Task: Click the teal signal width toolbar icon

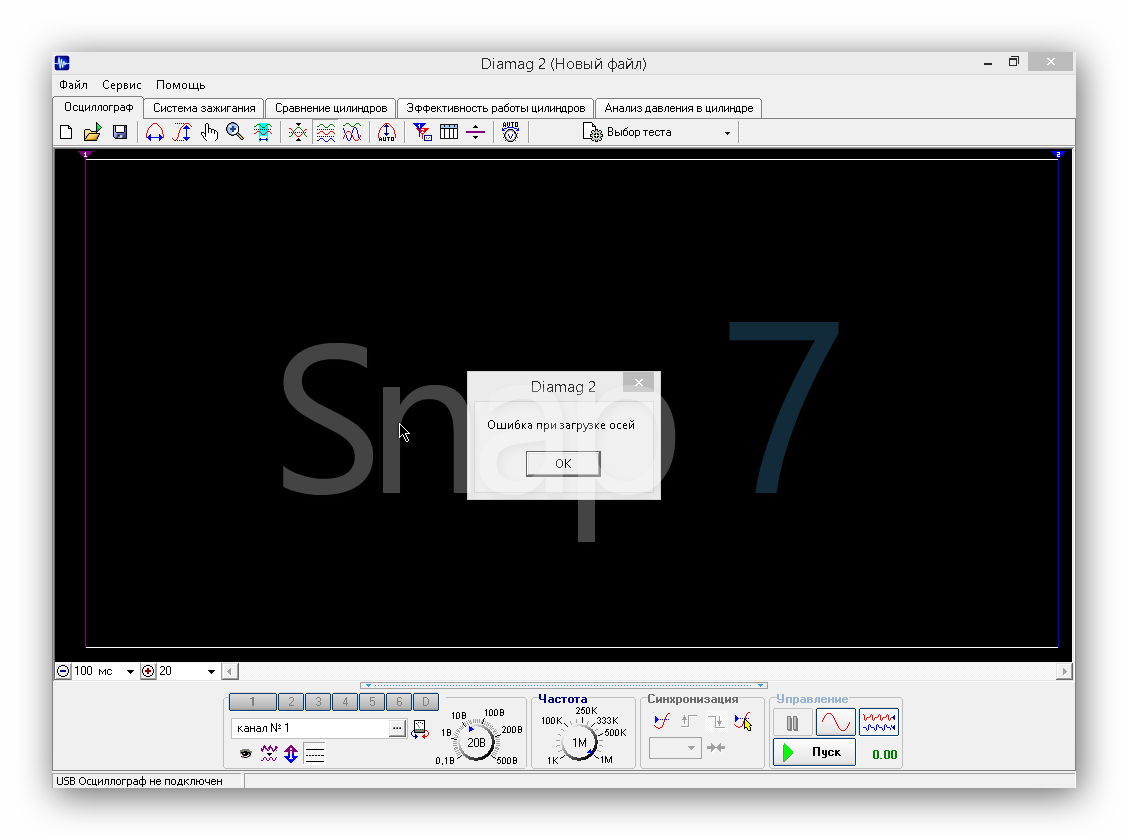Action: pyautogui.click(x=263, y=132)
